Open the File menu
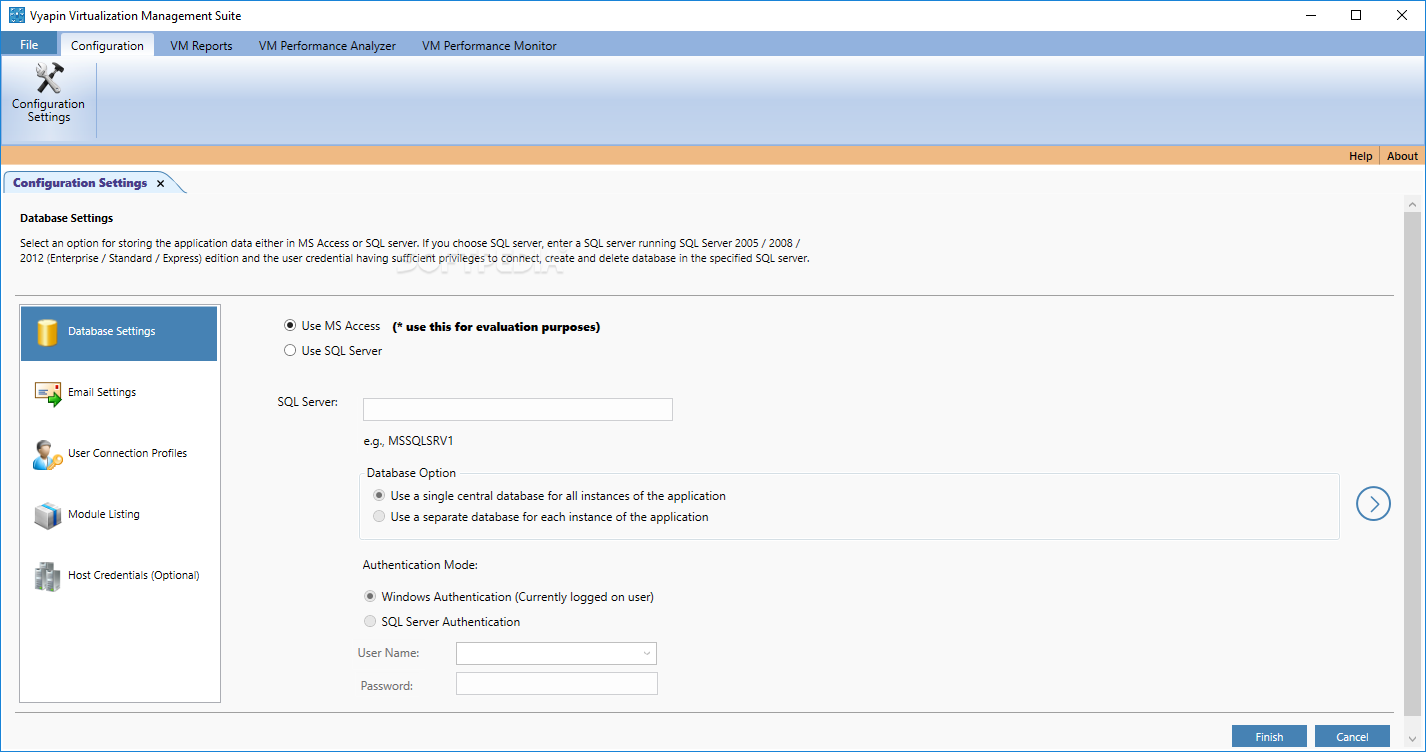 pyautogui.click(x=29, y=45)
